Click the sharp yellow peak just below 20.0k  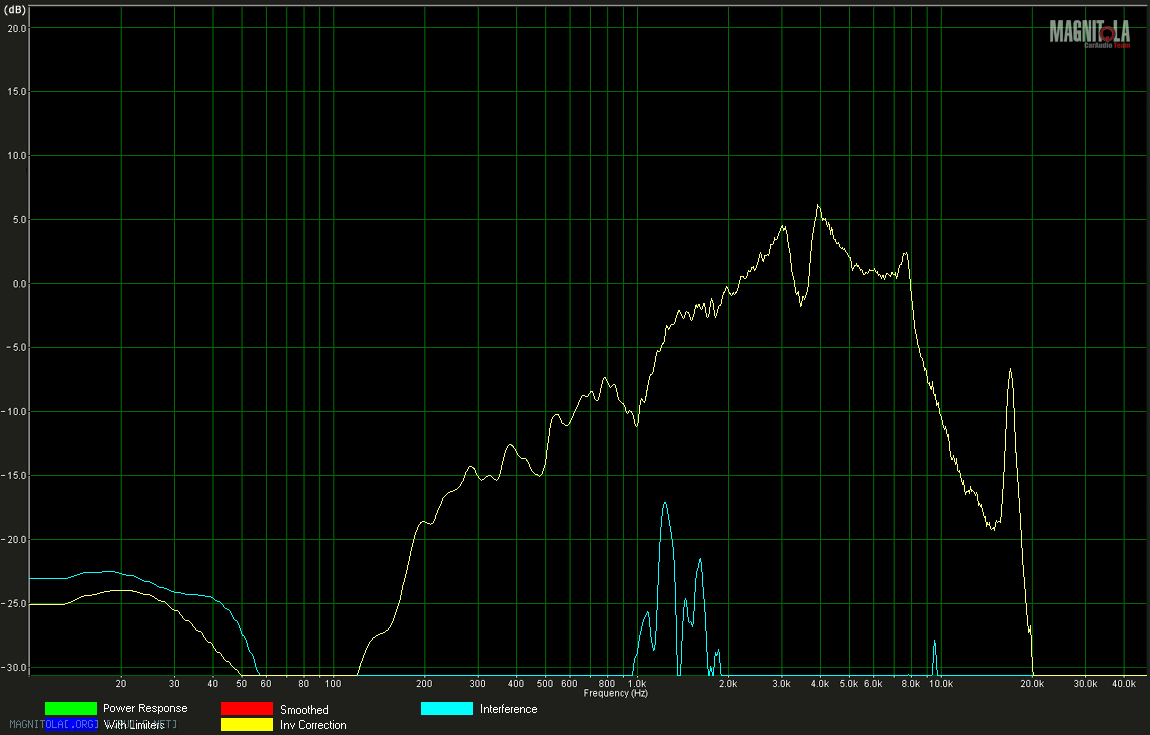[x=1011, y=369]
